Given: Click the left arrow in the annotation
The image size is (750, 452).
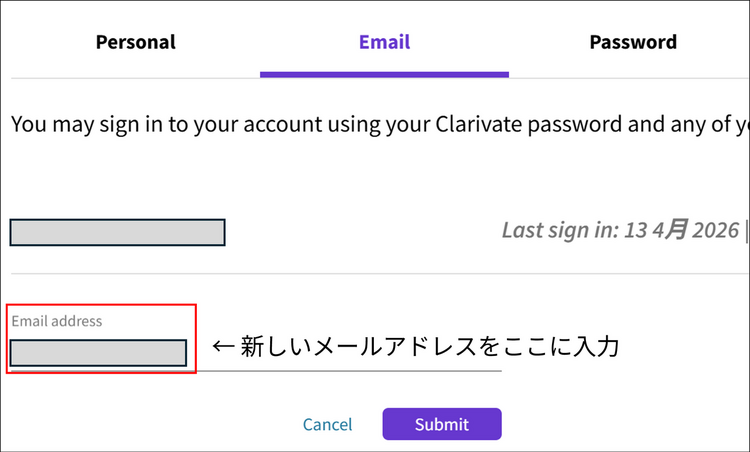Looking at the screenshot, I should (x=223, y=347).
